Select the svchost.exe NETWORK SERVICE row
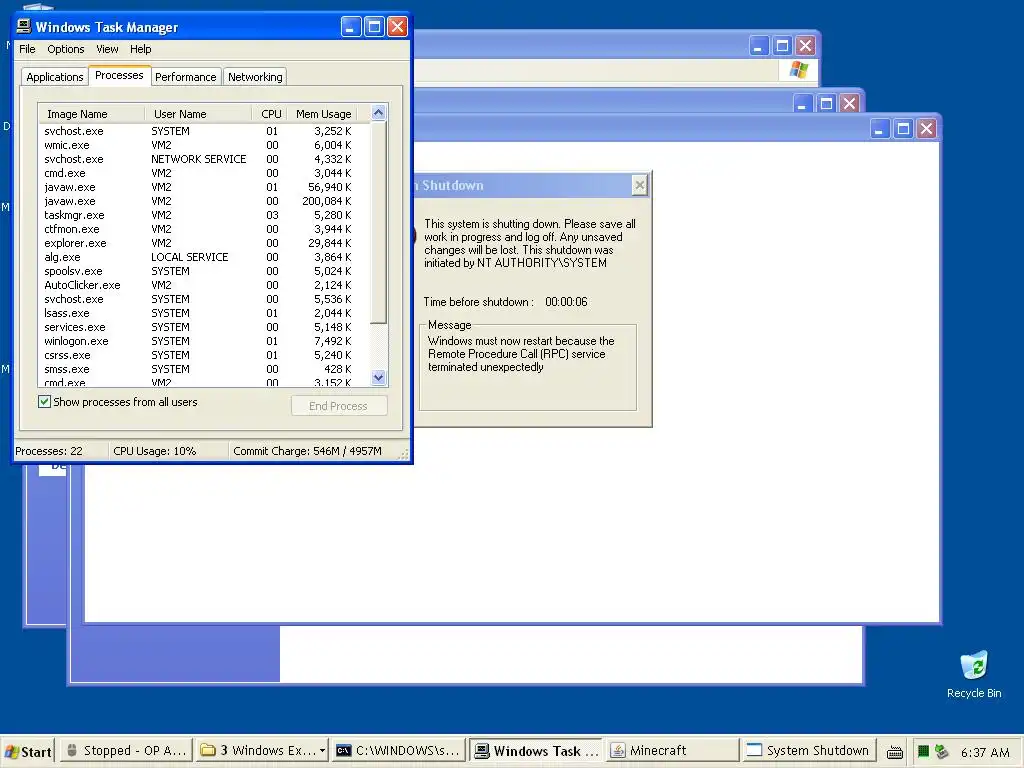1024x768 pixels. coord(204,159)
